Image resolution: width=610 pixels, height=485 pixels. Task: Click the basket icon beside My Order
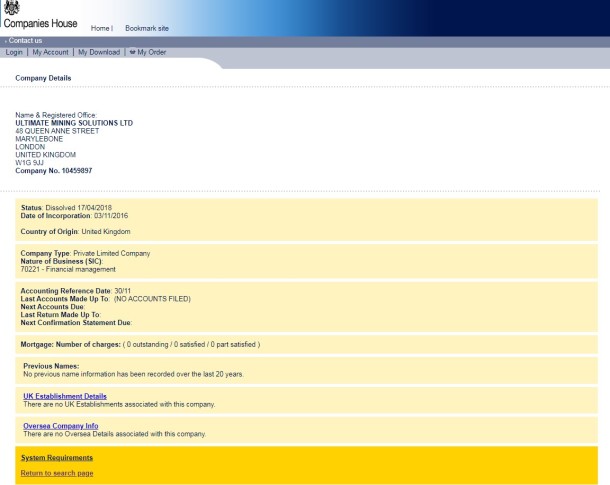tap(132, 52)
